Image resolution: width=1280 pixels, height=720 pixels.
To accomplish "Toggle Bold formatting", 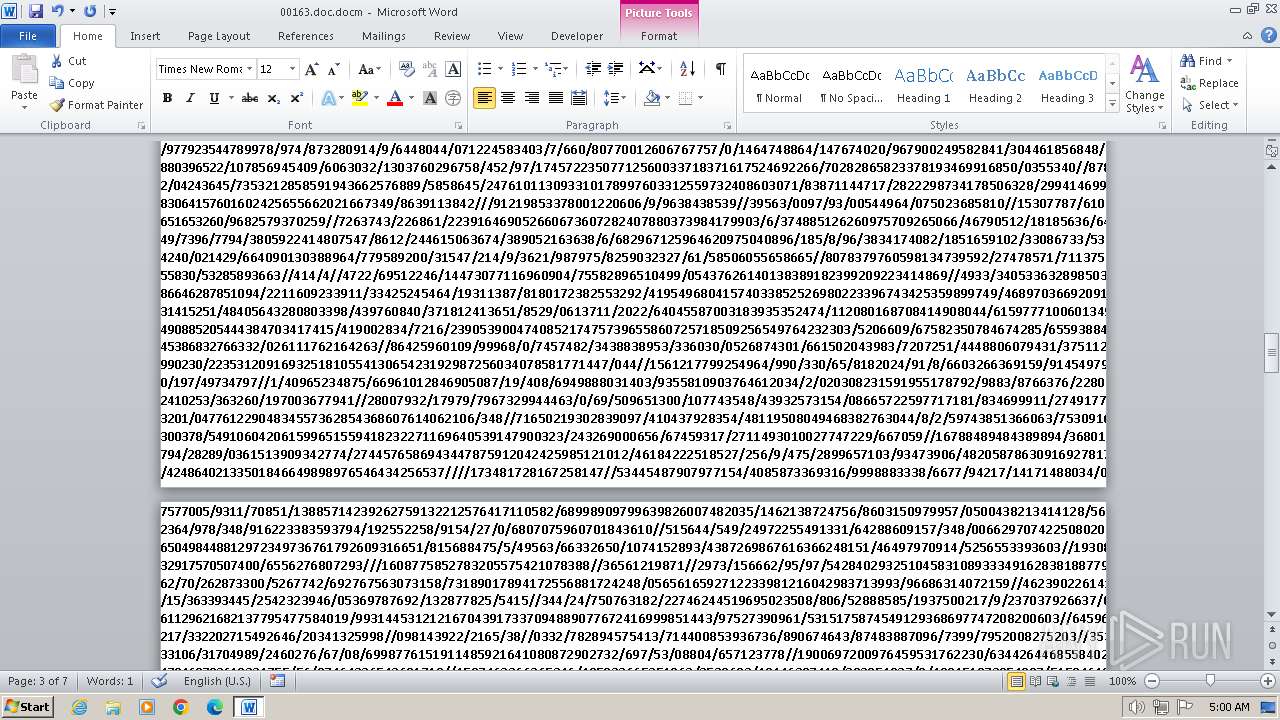I will click(167, 98).
